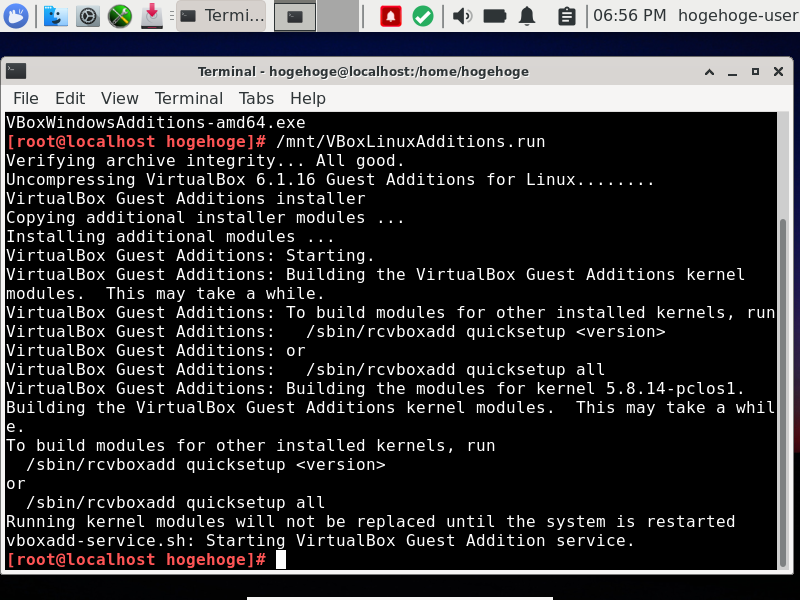Click 'Running kernel modules will not be replaced' line
800x600 pixels.
tap(370, 521)
